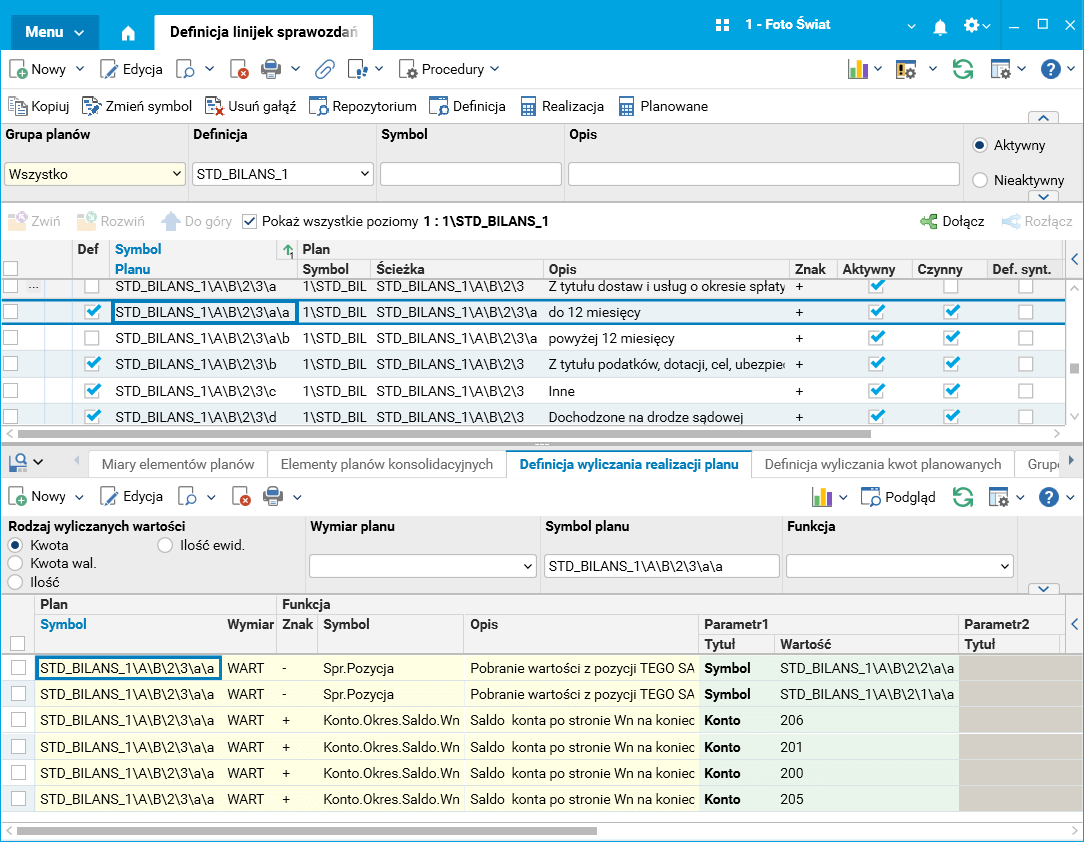Switch to Miary elementów planów tab
The width and height of the screenshot is (1084, 842).
pos(177,464)
